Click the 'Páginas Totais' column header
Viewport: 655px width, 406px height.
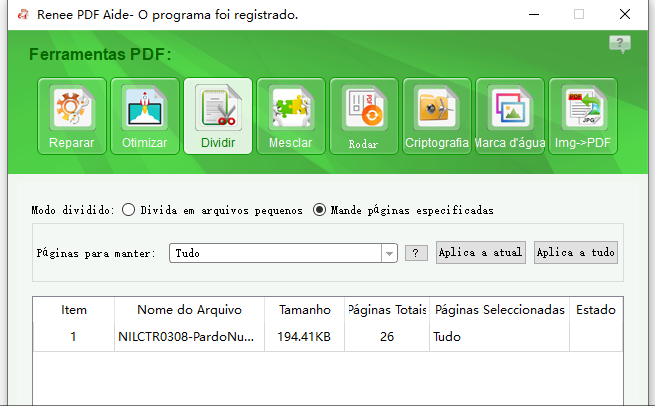click(x=387, y=310)
